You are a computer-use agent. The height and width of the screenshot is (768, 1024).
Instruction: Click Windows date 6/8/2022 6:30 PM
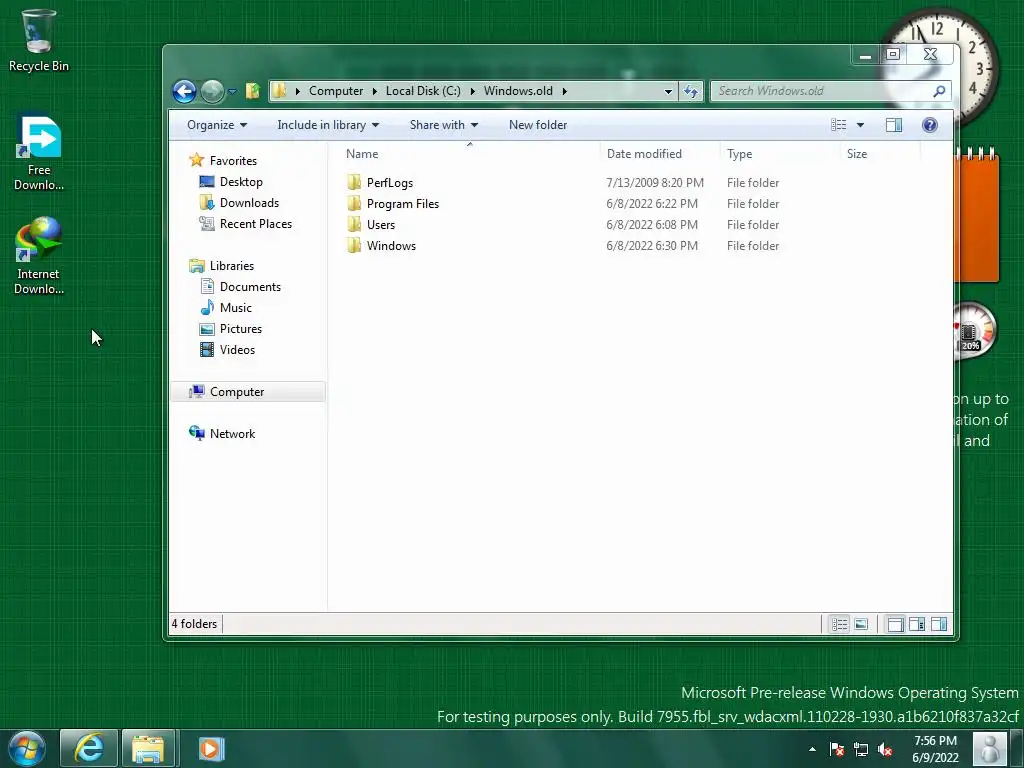(652, 246)
